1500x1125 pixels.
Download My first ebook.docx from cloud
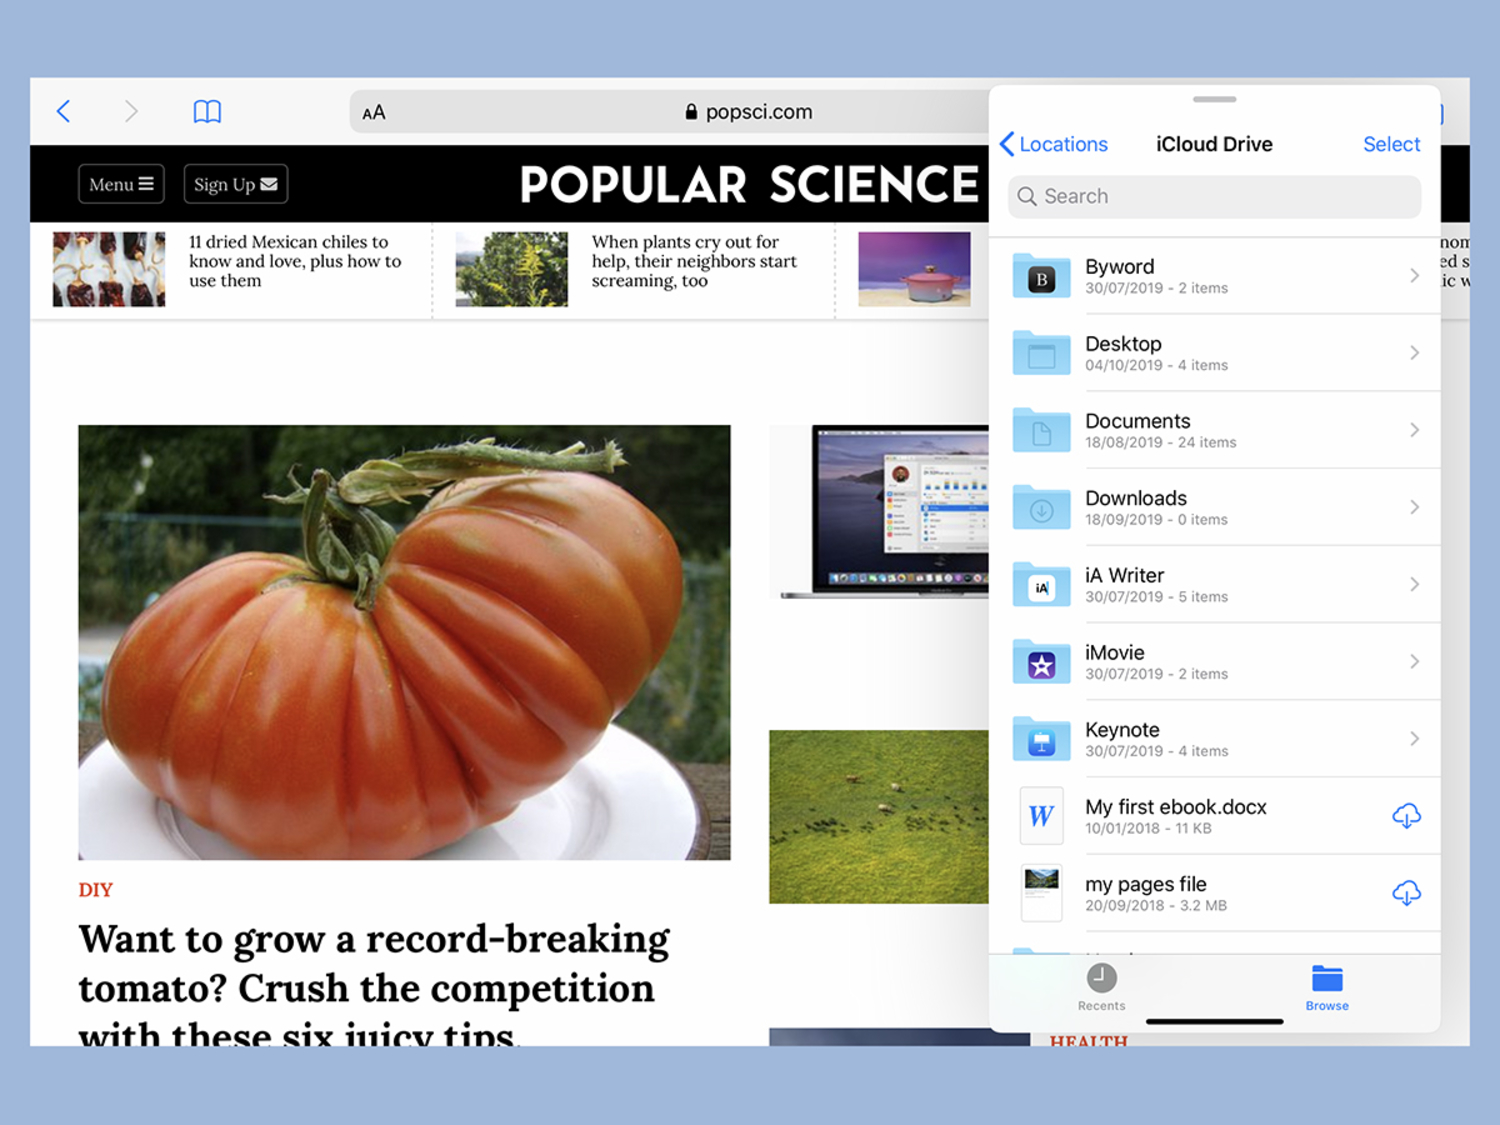[1406, 816]
